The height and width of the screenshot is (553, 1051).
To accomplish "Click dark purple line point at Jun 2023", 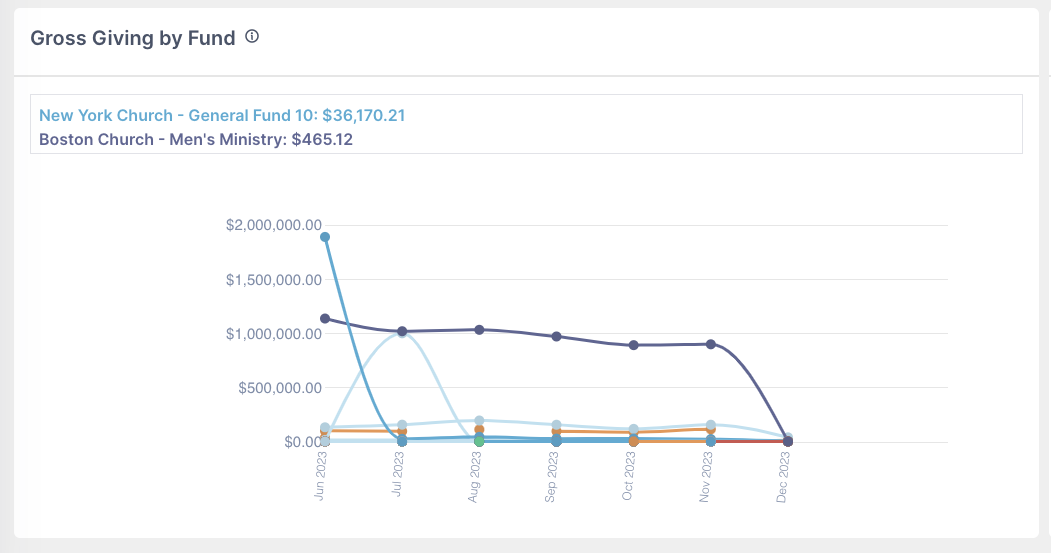I will (325, 318).
